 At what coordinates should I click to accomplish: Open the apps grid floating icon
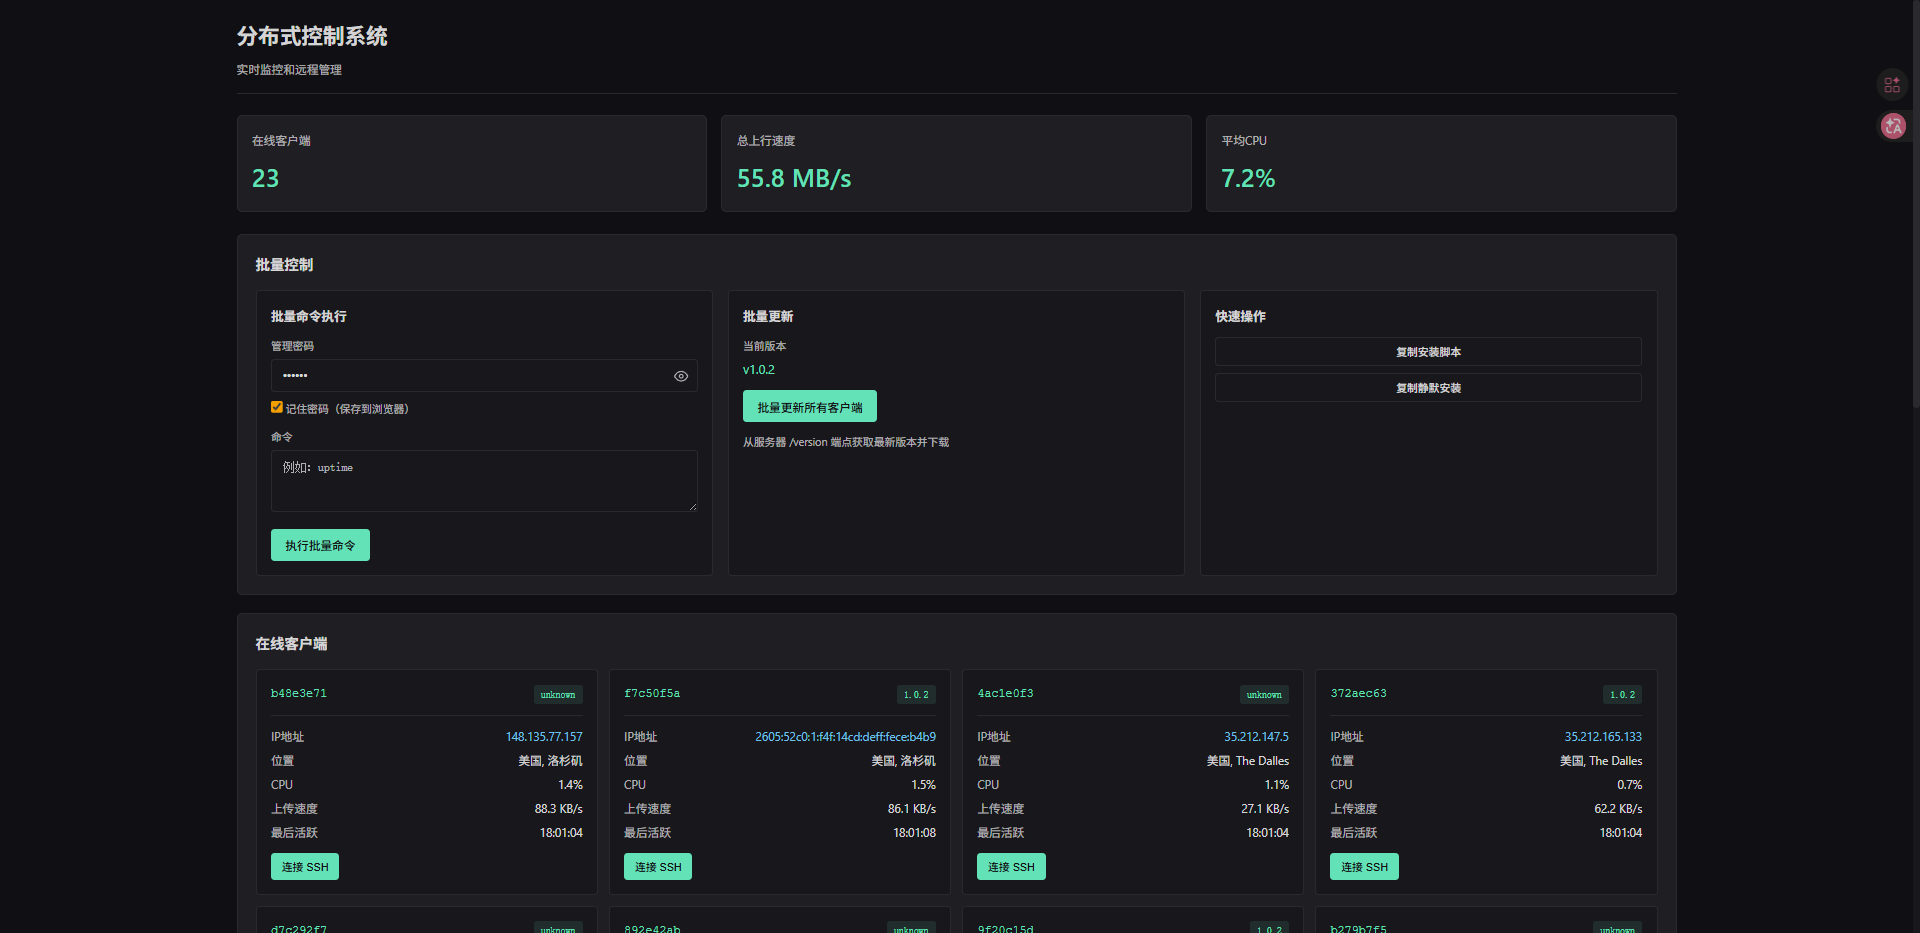[1892, 85]
